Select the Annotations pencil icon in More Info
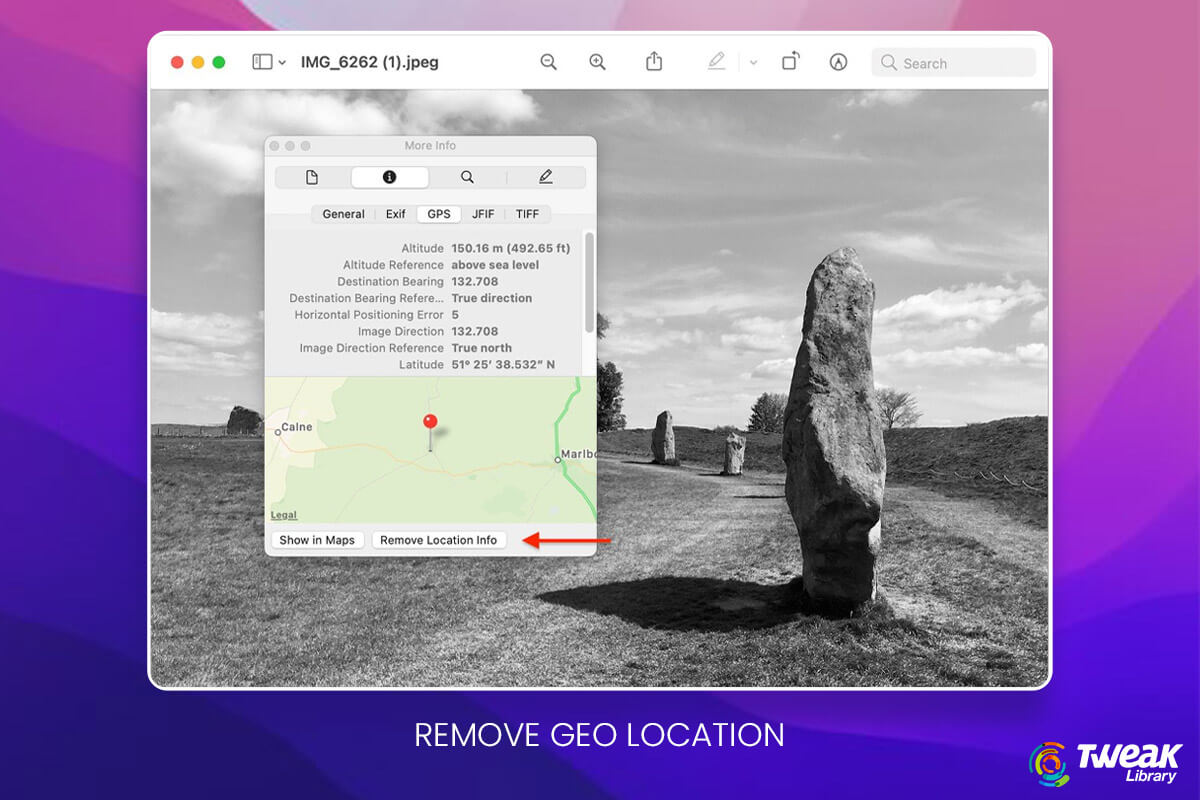1200x800 pixels. coord(545,176)
